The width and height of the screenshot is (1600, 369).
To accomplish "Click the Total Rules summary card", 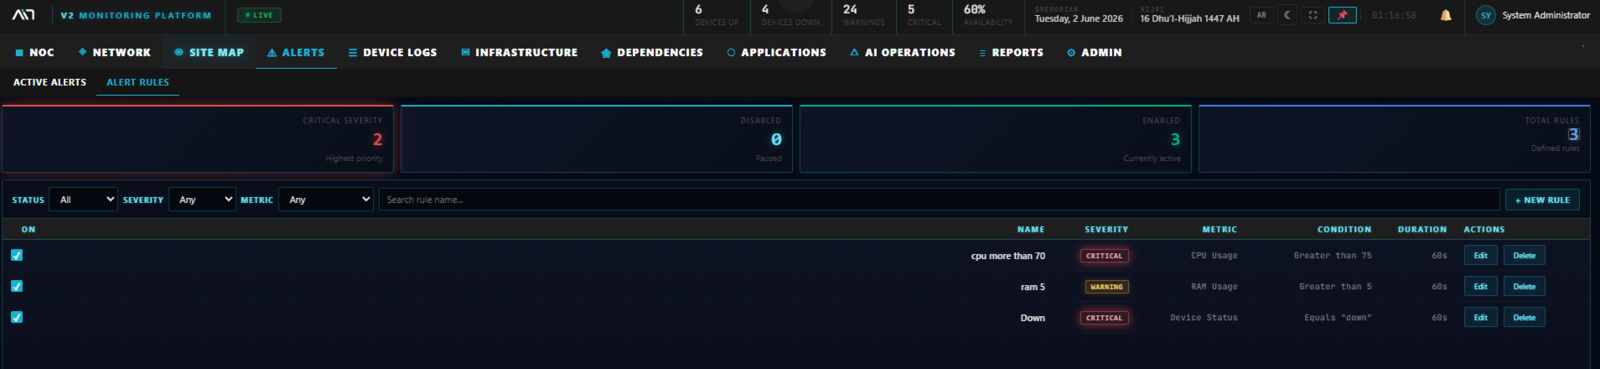I will click(x=1394, y=139).
